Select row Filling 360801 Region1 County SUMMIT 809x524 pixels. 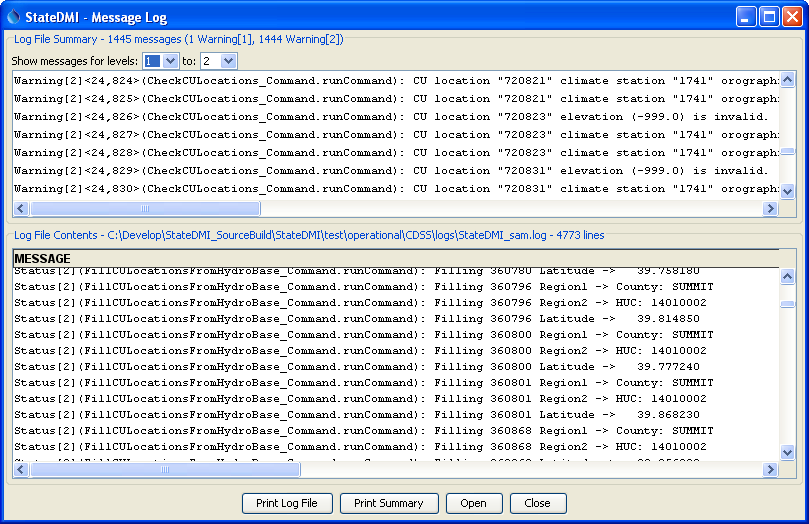(x=396, y=383)
